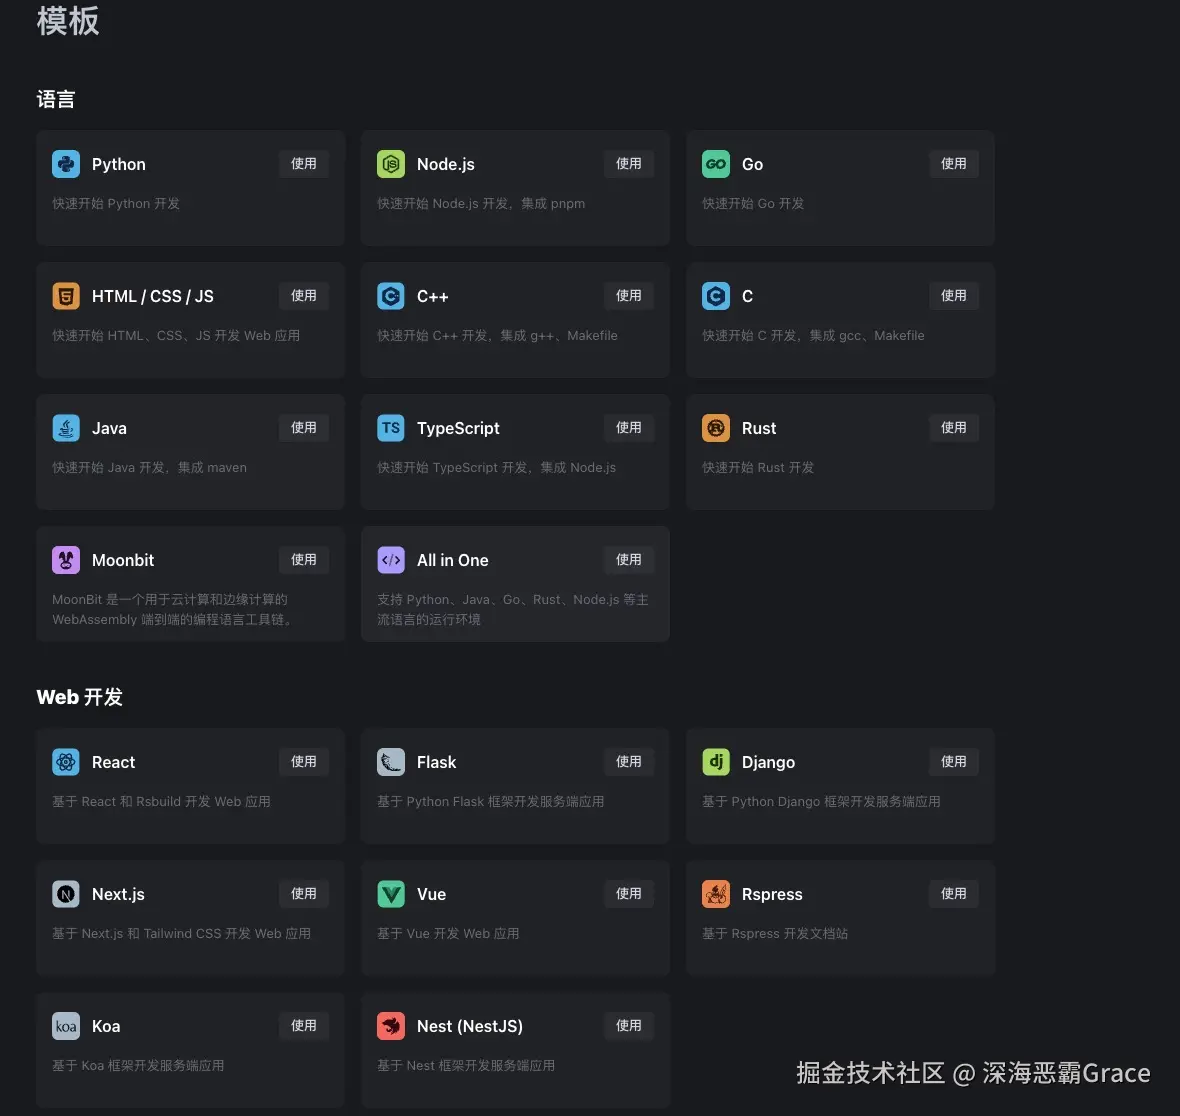This screenshot has width=1180, height=1116.
Task: Use the Nest (NestJS) template
Action: point(629,1026)
